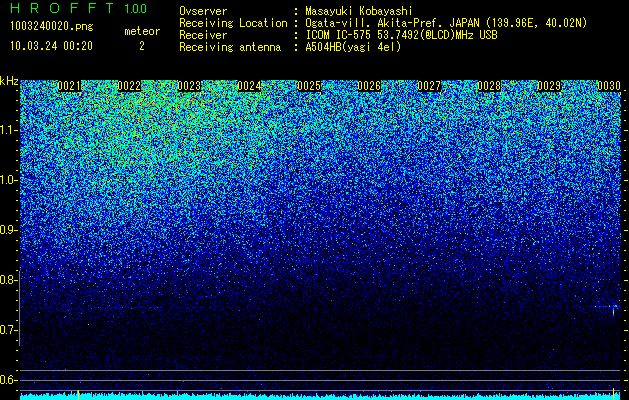629x400 pixels.
Task: Click the Receiving Location field label
Action: click(233, 23)
